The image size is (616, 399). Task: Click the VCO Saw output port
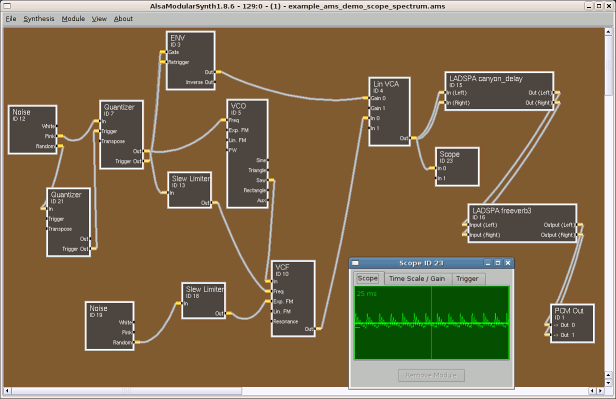270,180
